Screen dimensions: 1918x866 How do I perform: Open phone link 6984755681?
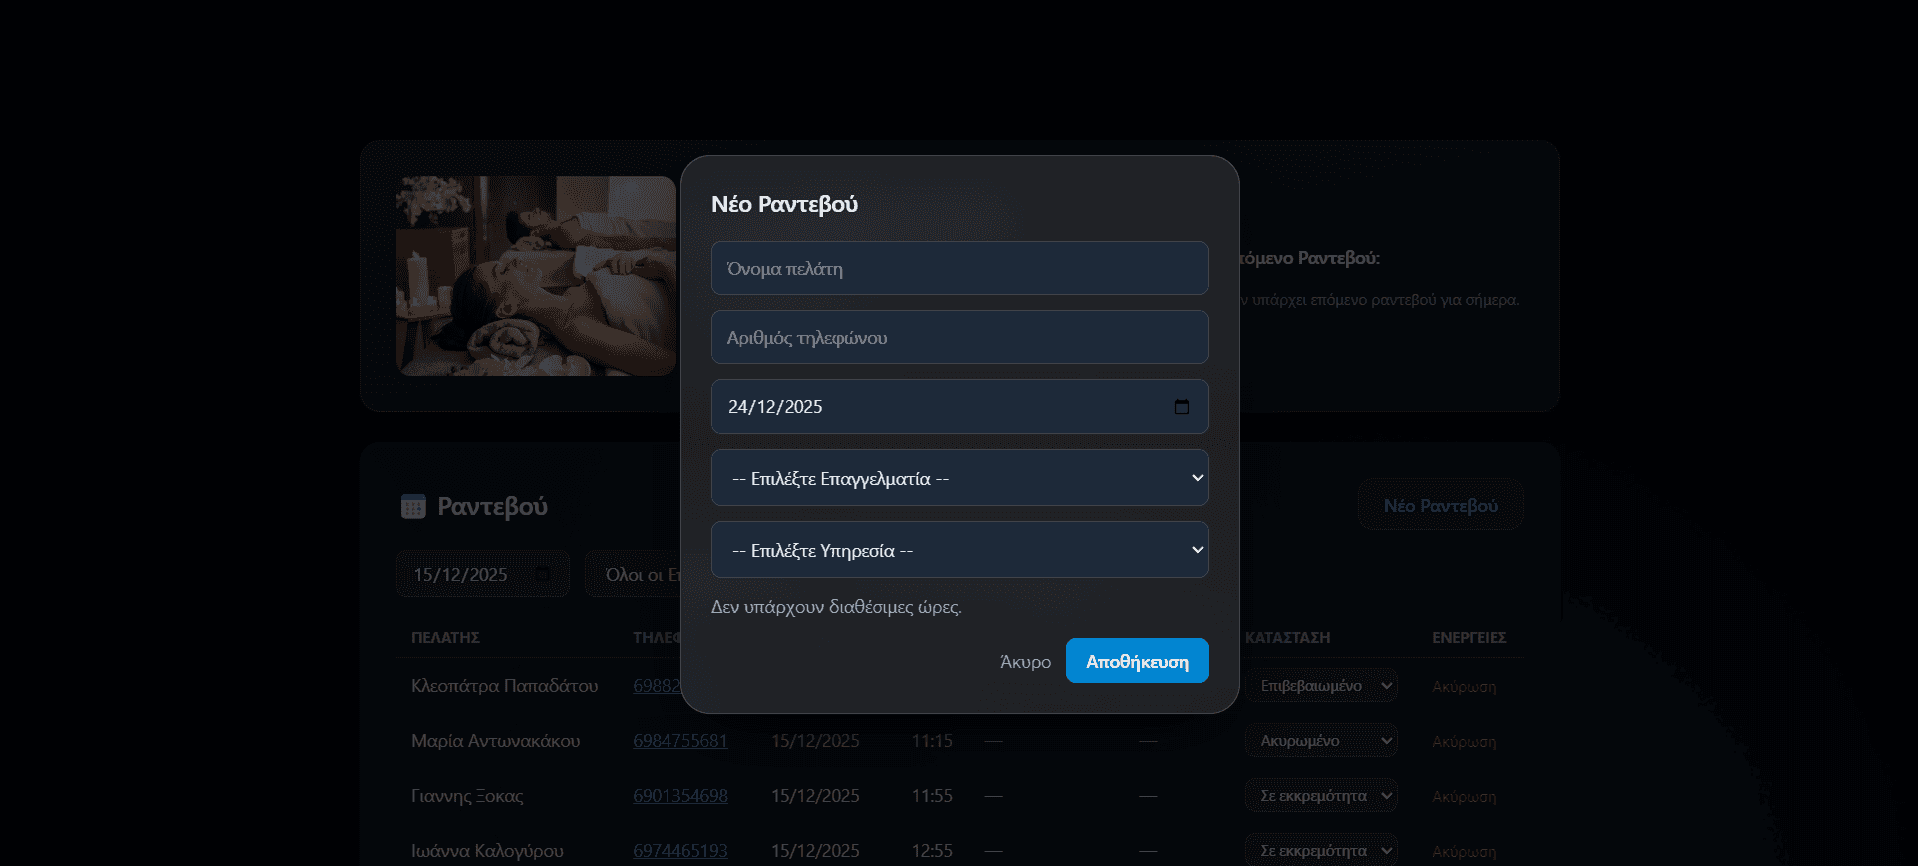point(680,741)
